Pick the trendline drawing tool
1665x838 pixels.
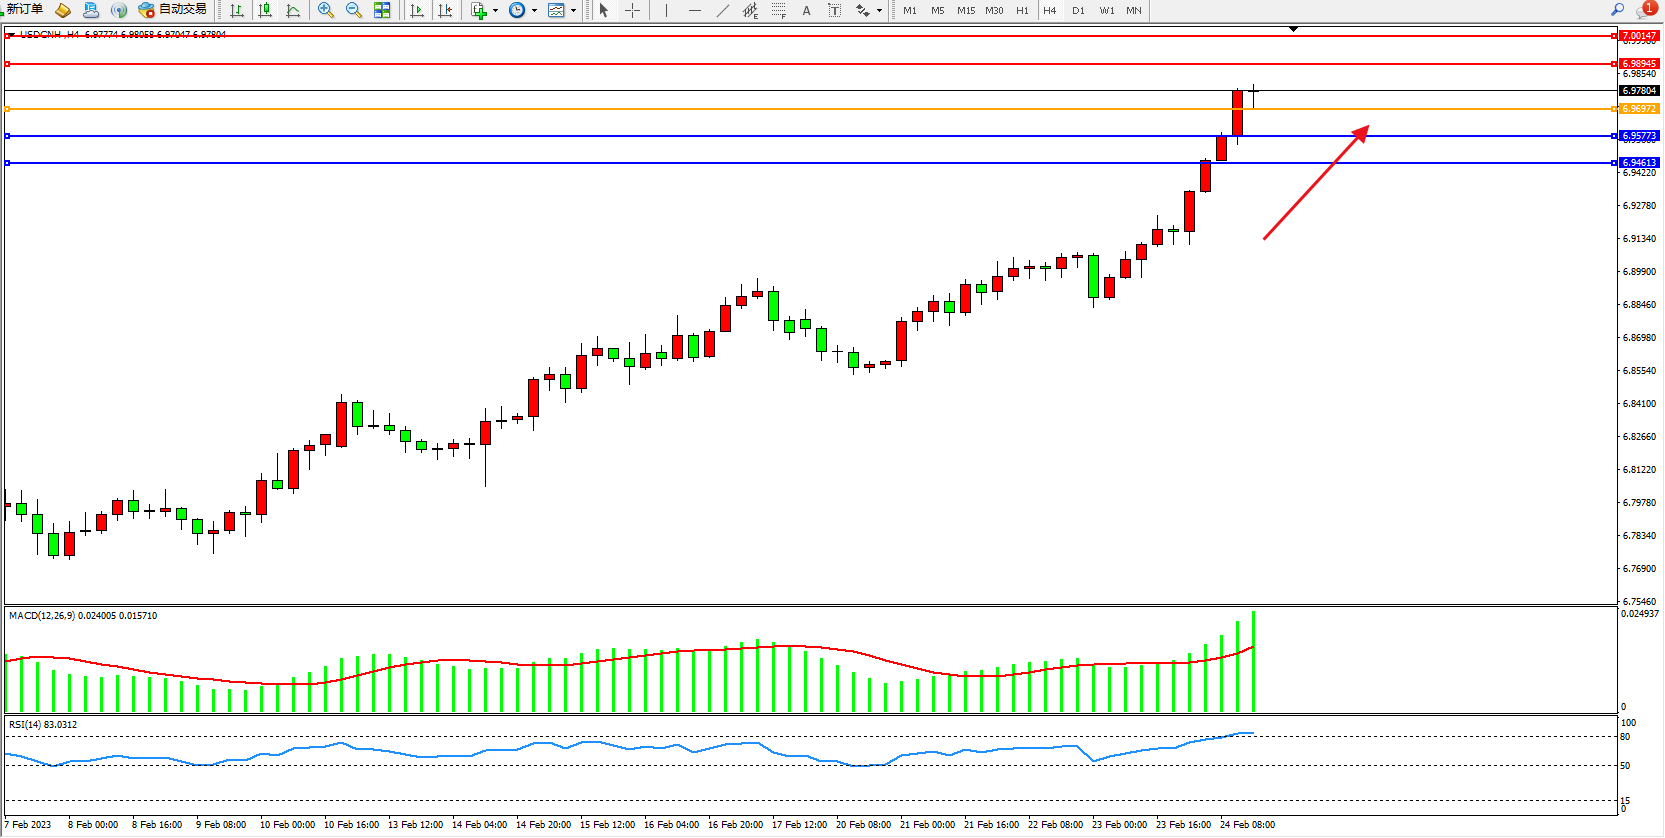(723, 10)
